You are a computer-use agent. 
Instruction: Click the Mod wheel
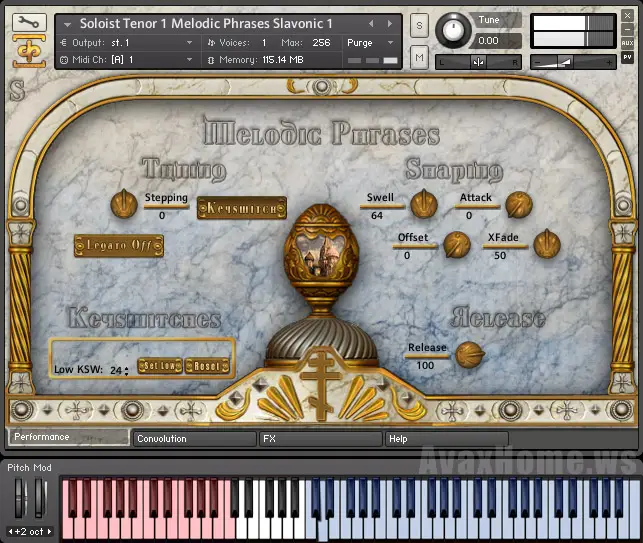[39, 497]
